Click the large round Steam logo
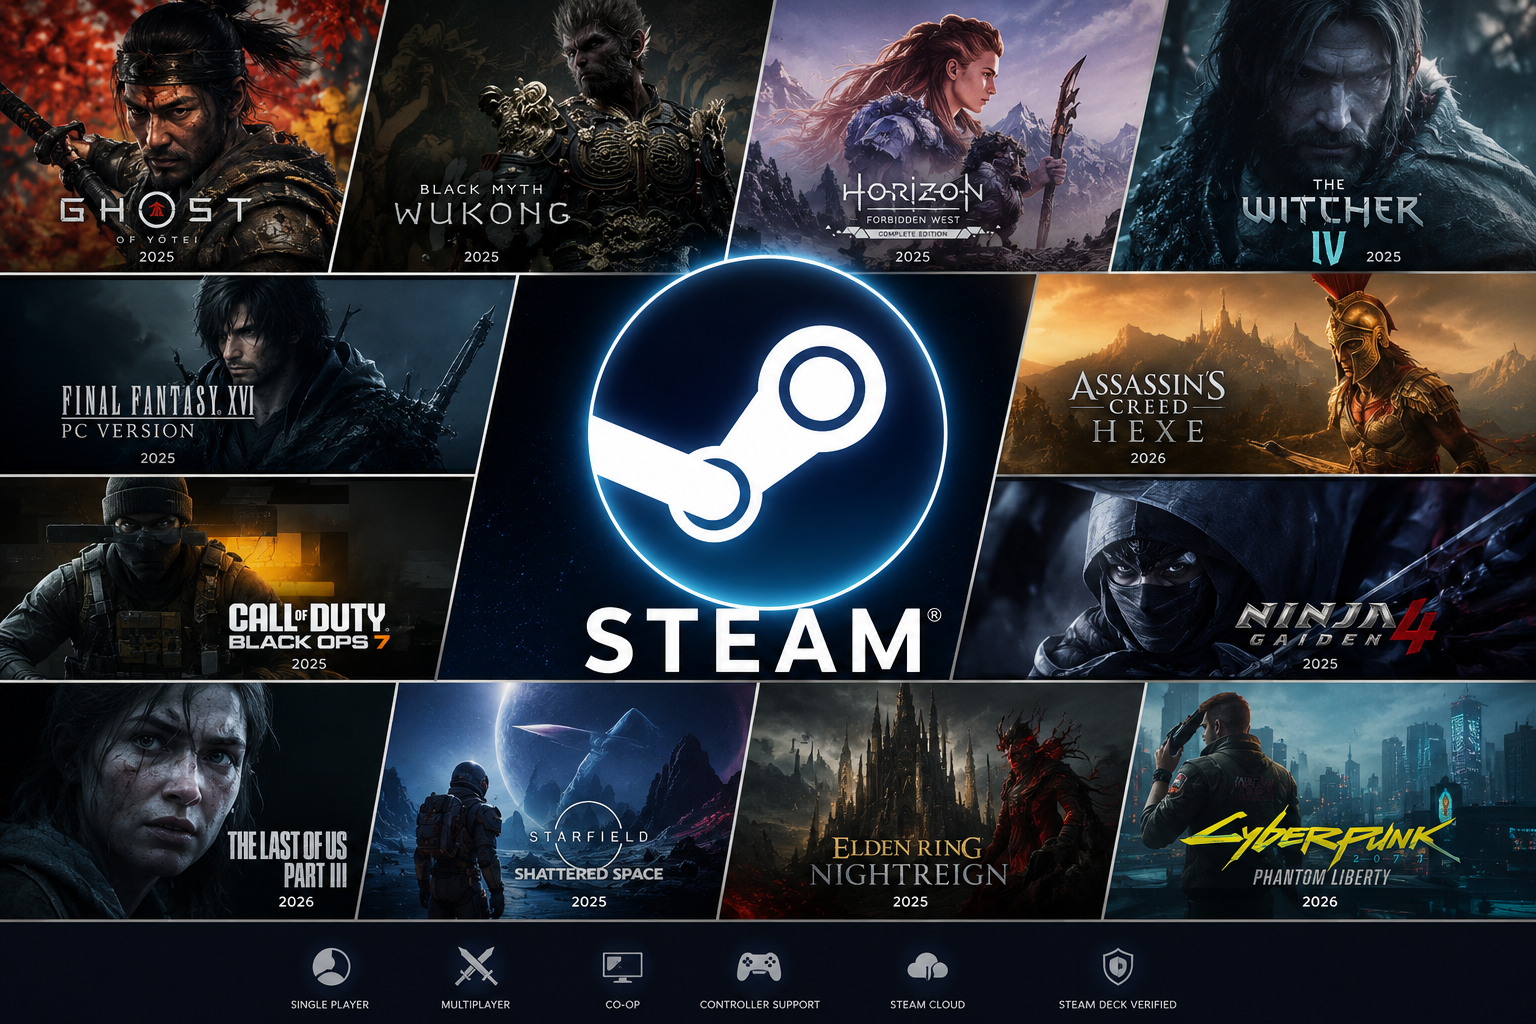The width and height of the screenshot is (1536, 1024). pyautogui.click(x=768, y=430)
